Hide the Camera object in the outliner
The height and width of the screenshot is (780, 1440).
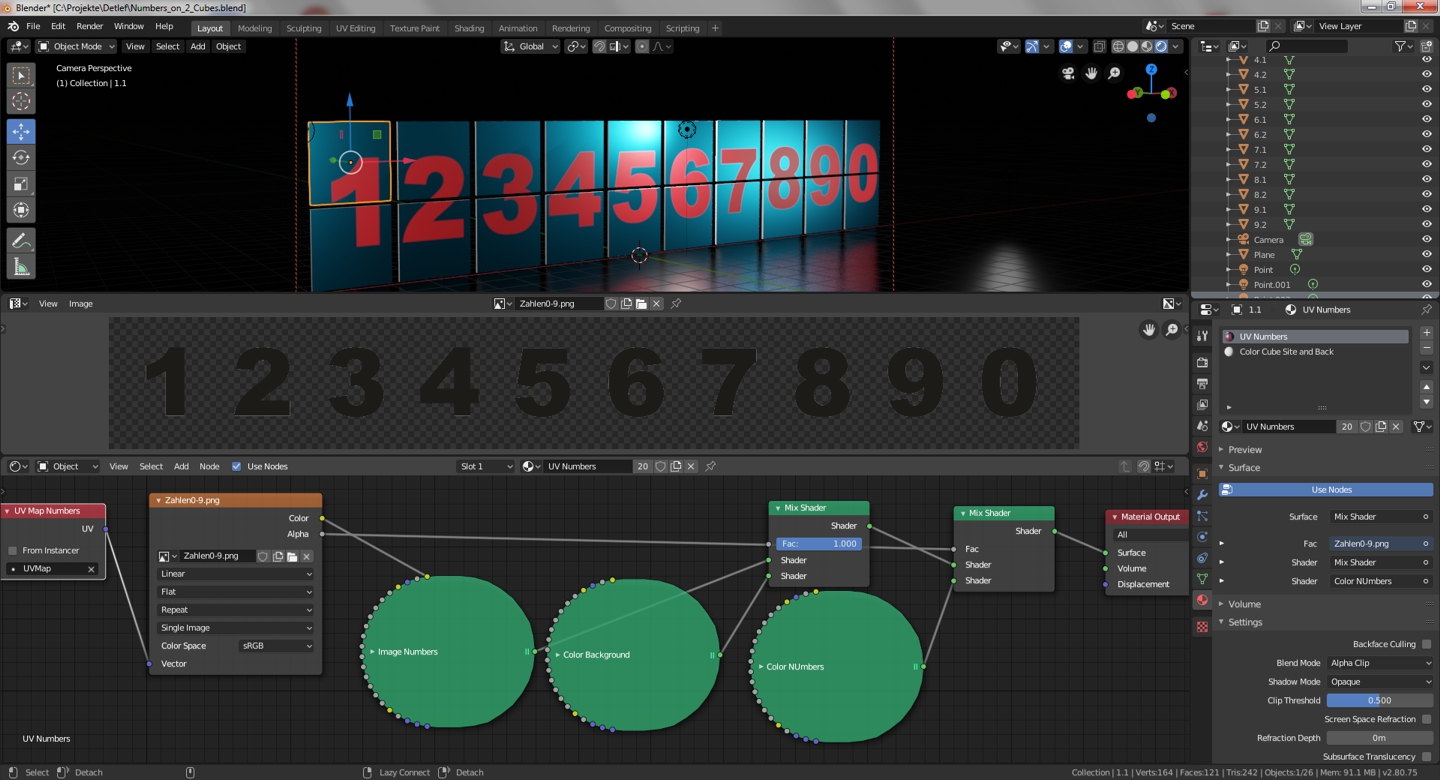1427,239
